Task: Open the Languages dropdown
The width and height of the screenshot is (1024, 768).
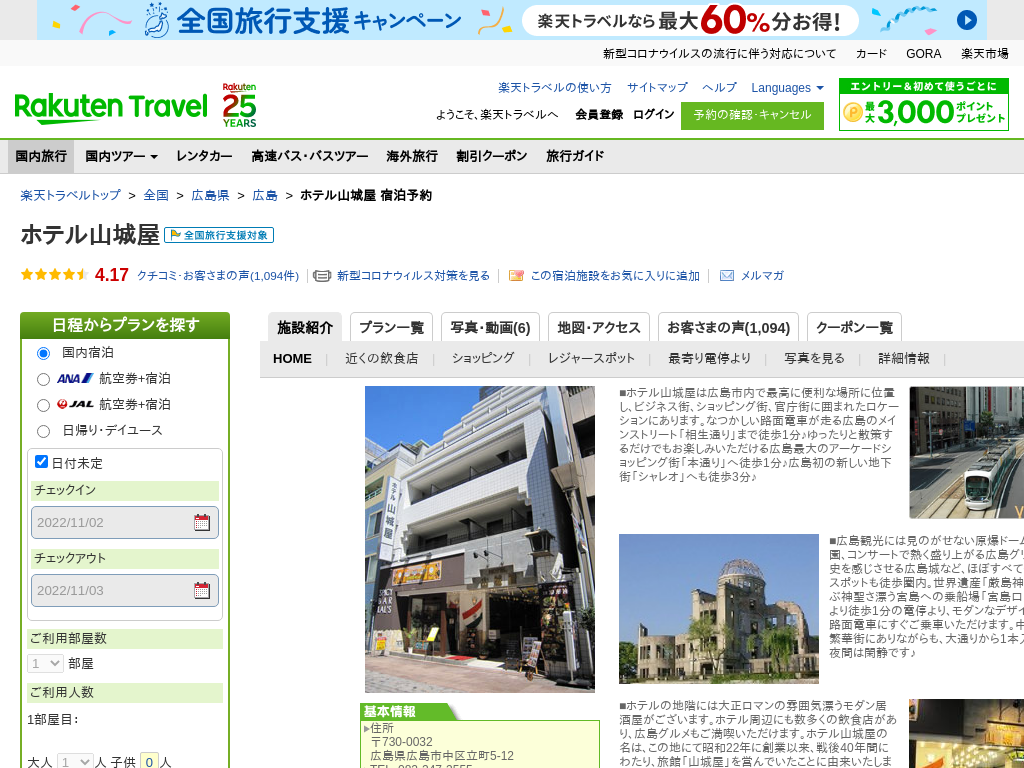Action: pyautogui.click(x=787, y=88)
